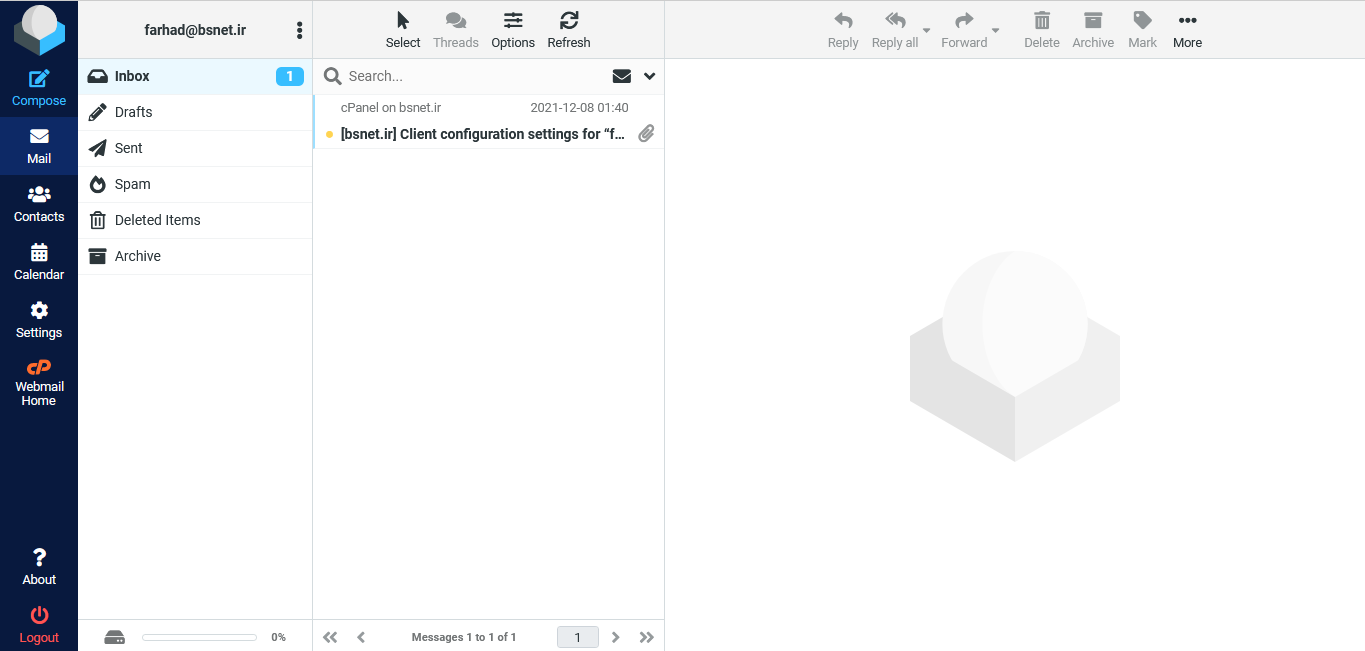Refresh the message list
The height and width of the screenshot is (651, 1365).
click(569, 30)
